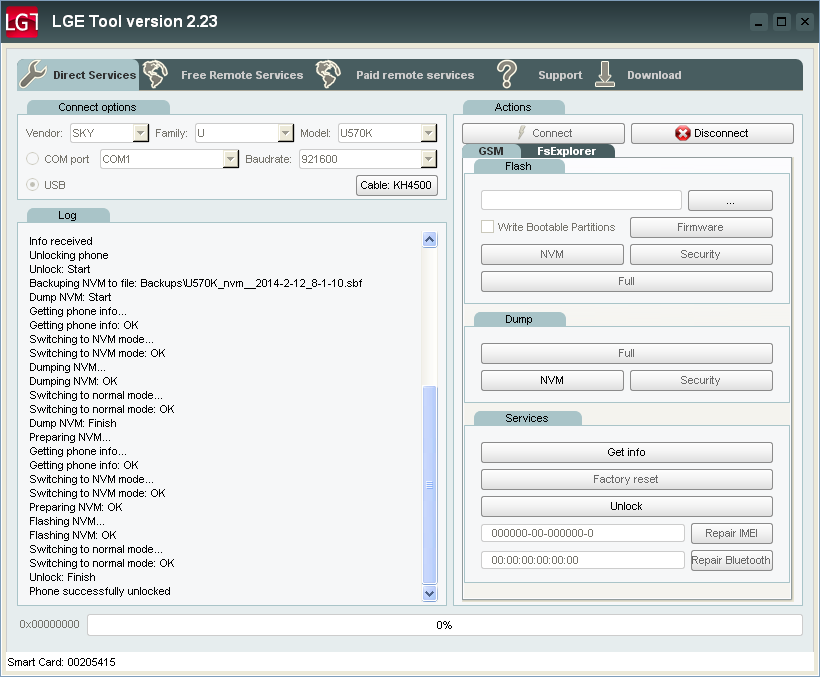Open the Direct Services tab

[x=78, y=74]
